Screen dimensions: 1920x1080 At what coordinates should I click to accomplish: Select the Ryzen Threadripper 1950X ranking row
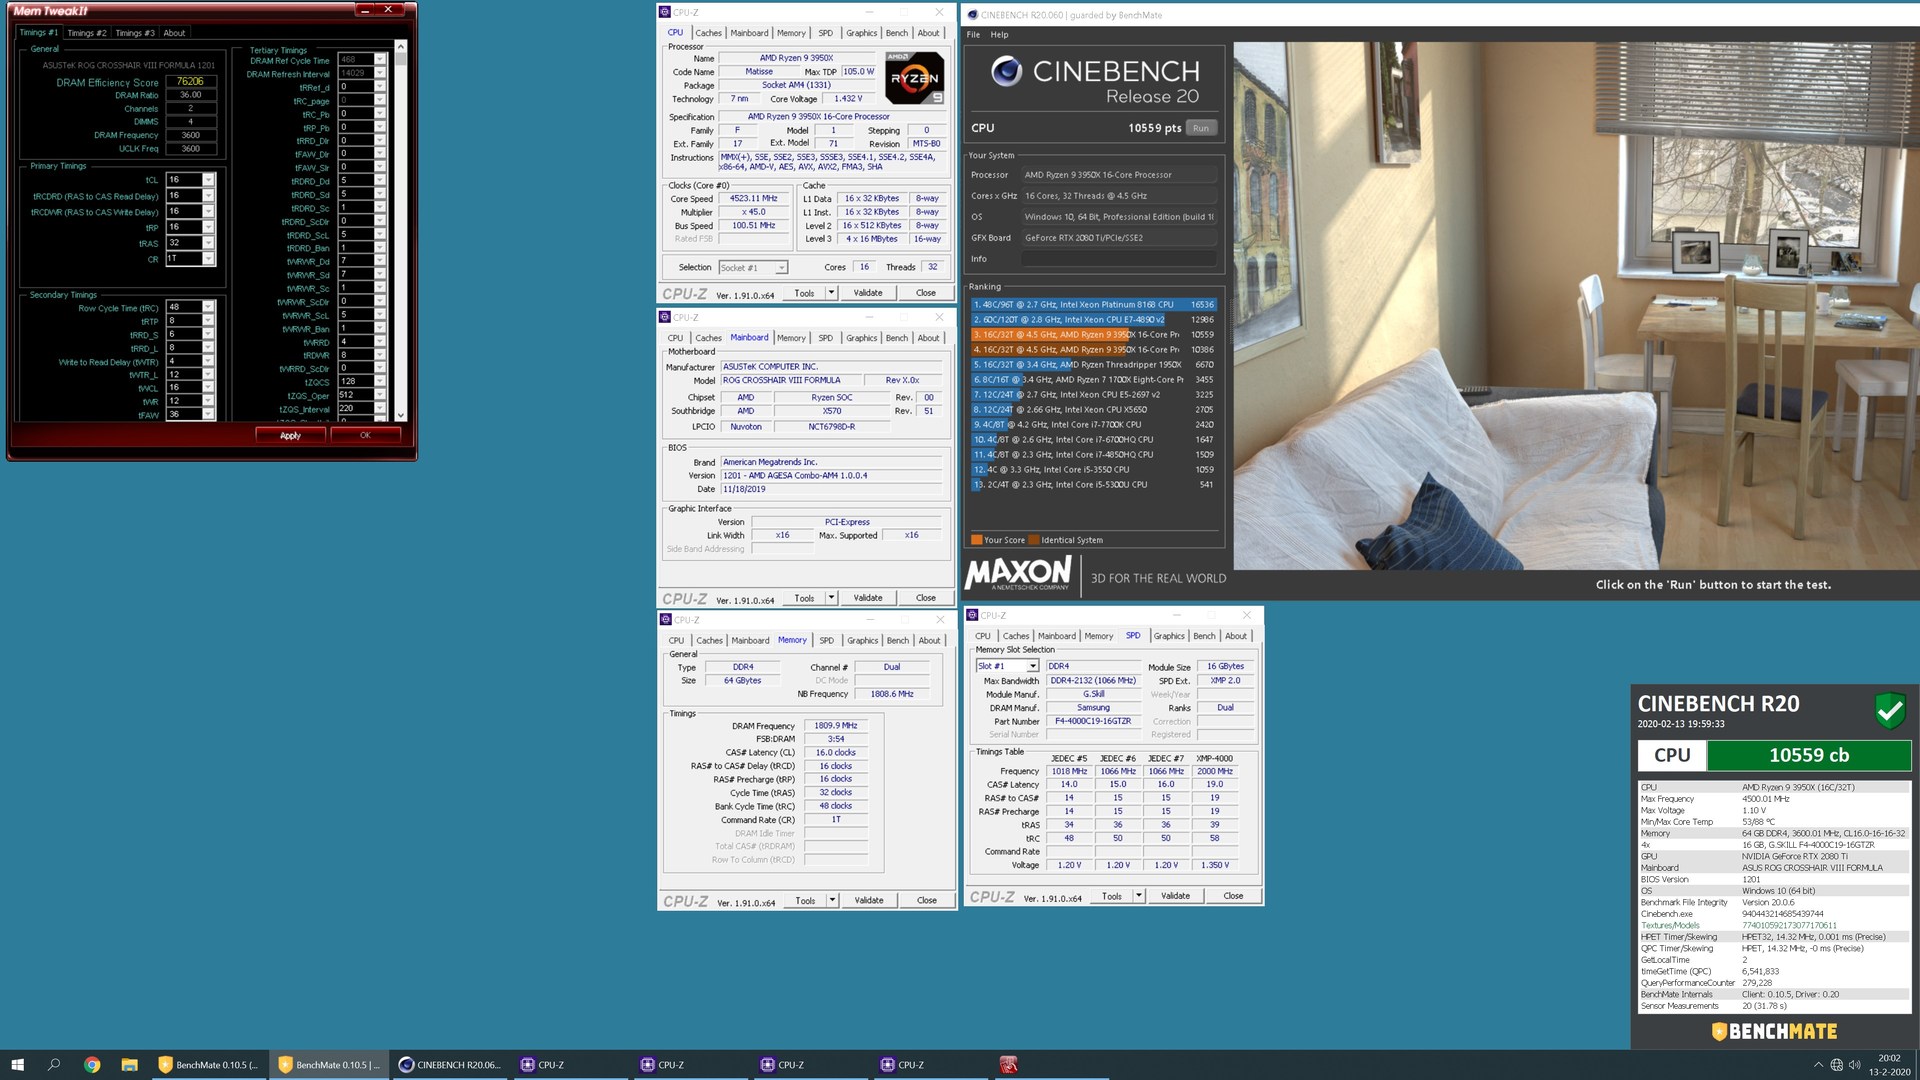point(1093,365)
